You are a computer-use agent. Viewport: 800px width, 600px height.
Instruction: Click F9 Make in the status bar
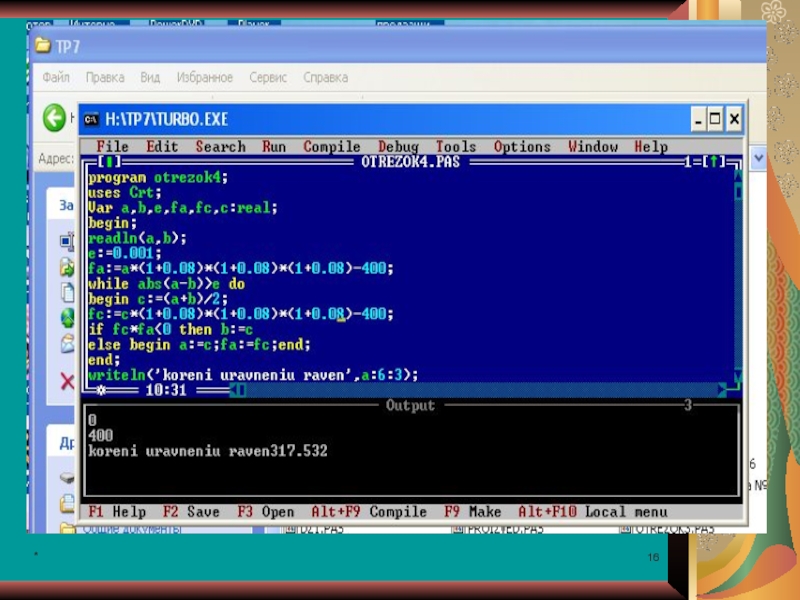472,512
